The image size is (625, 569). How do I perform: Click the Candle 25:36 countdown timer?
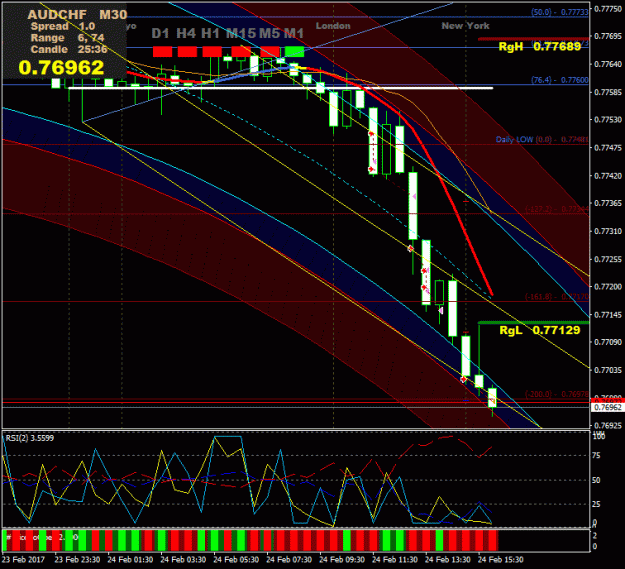pyautogui.click(x=69, y=49)
